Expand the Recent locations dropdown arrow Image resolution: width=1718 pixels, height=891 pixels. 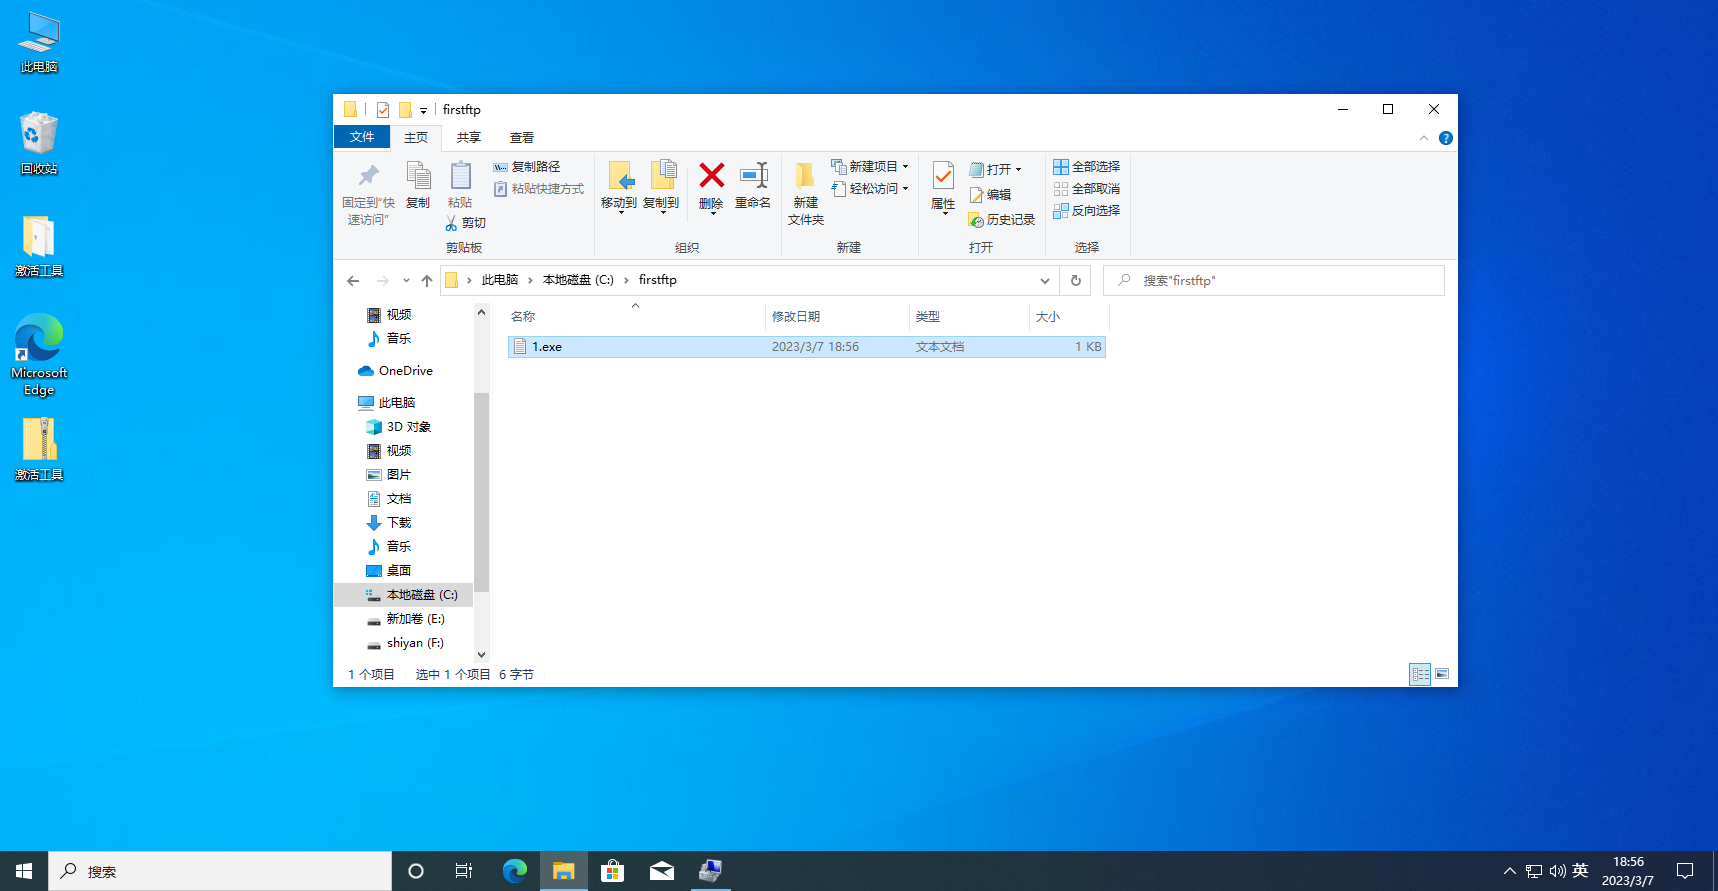pos(406,281)
